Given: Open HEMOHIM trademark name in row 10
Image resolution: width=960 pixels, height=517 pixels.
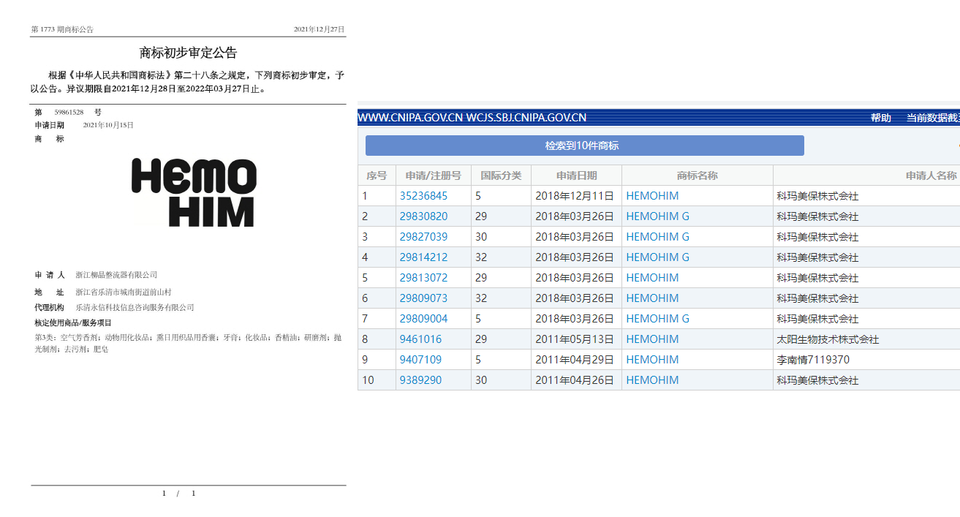Looking at the screenshot, I should point(652,380).
